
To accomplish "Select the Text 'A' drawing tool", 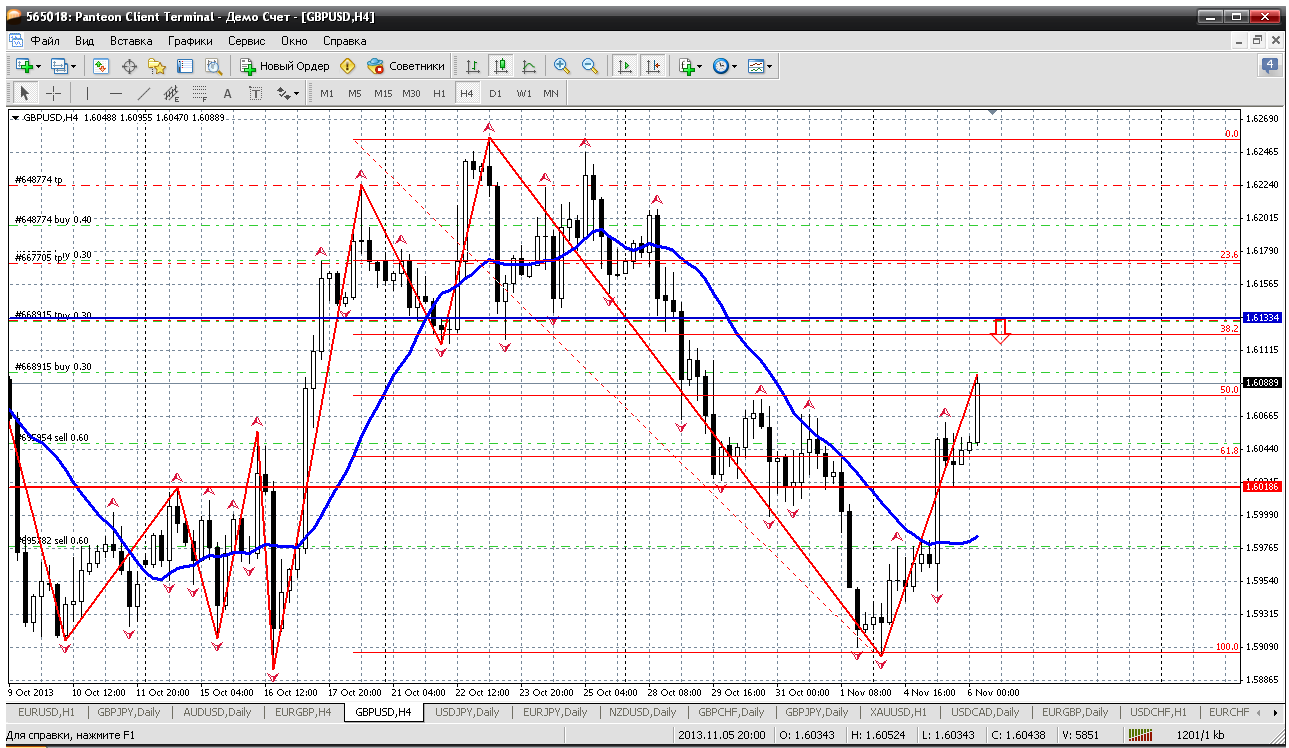I will pyautogui.click(x=228, y=93).
